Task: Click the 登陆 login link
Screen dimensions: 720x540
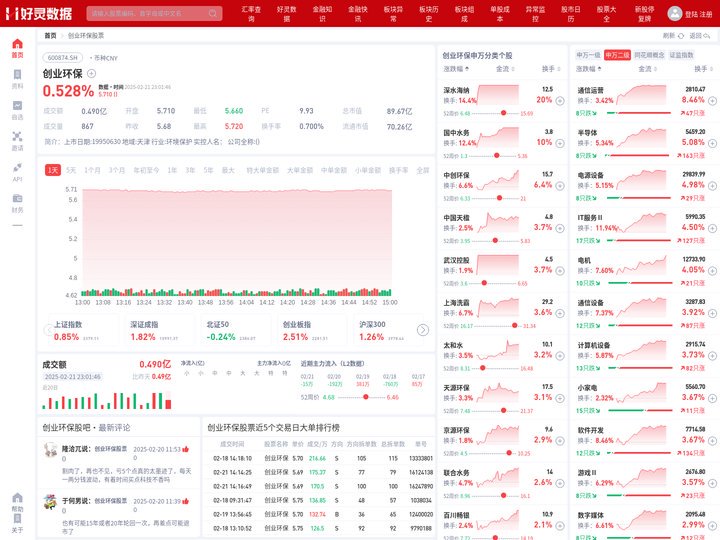Action: tap(691, 14)
